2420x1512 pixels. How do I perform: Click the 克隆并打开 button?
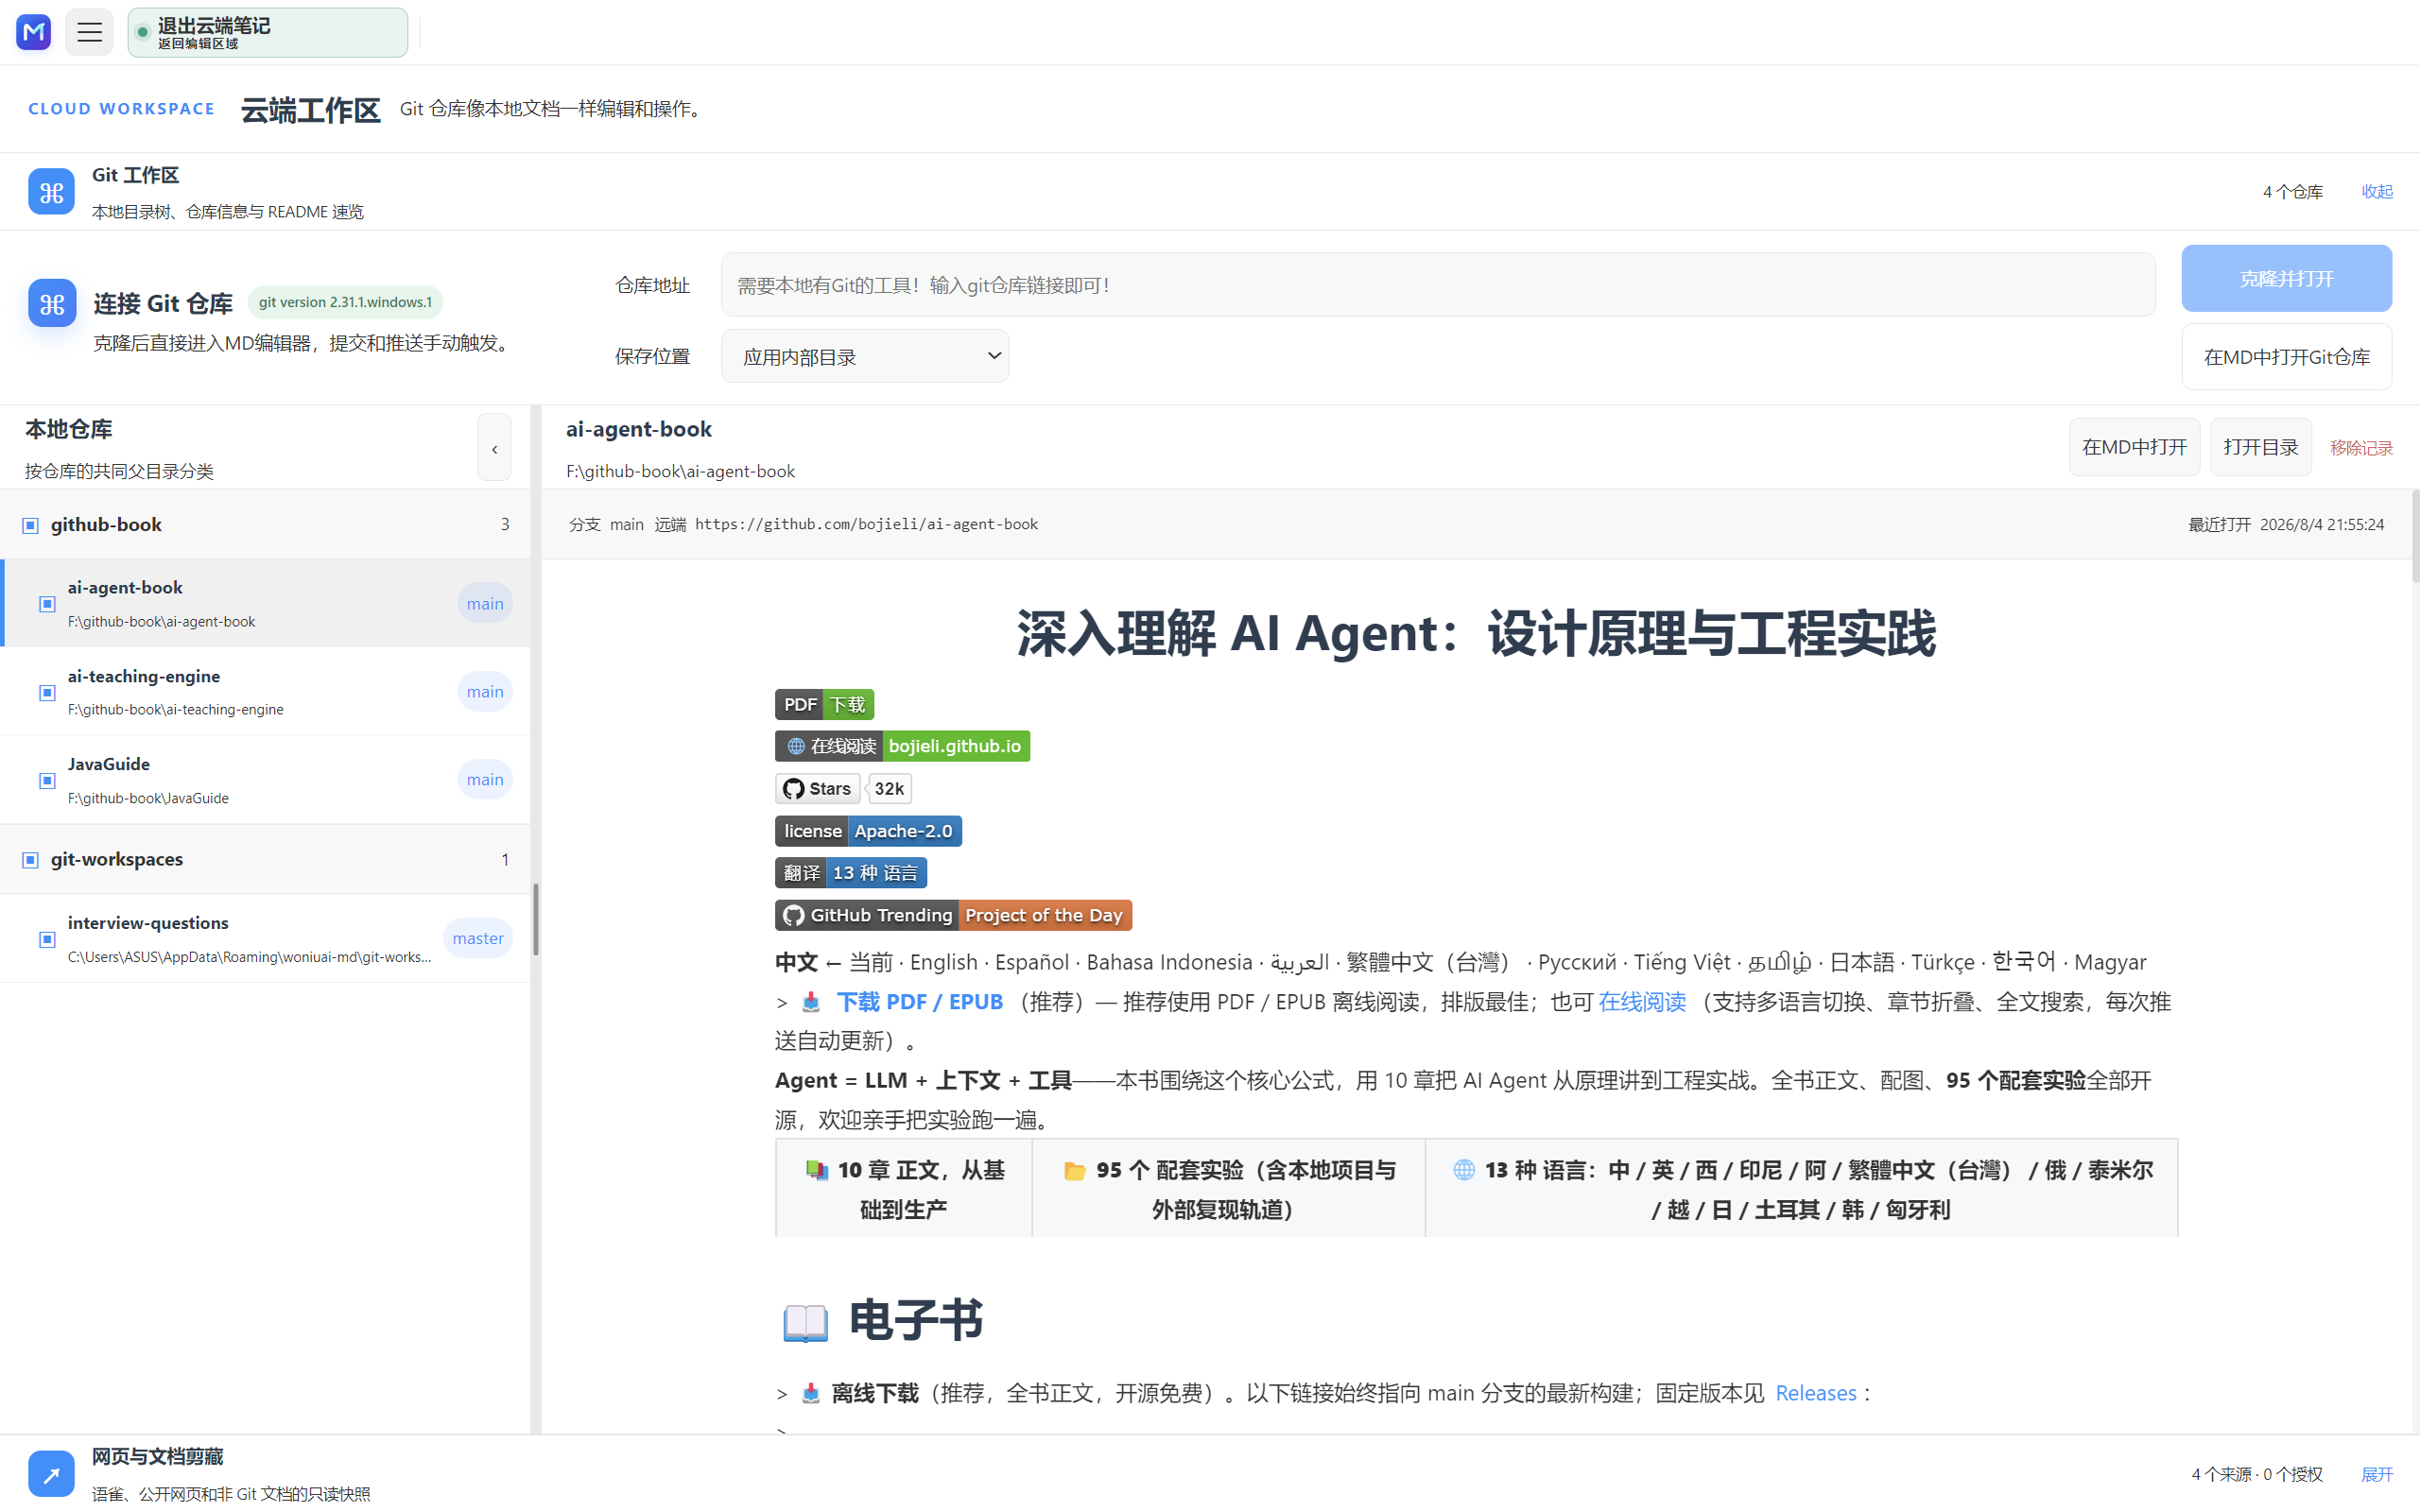[2286, 278]
